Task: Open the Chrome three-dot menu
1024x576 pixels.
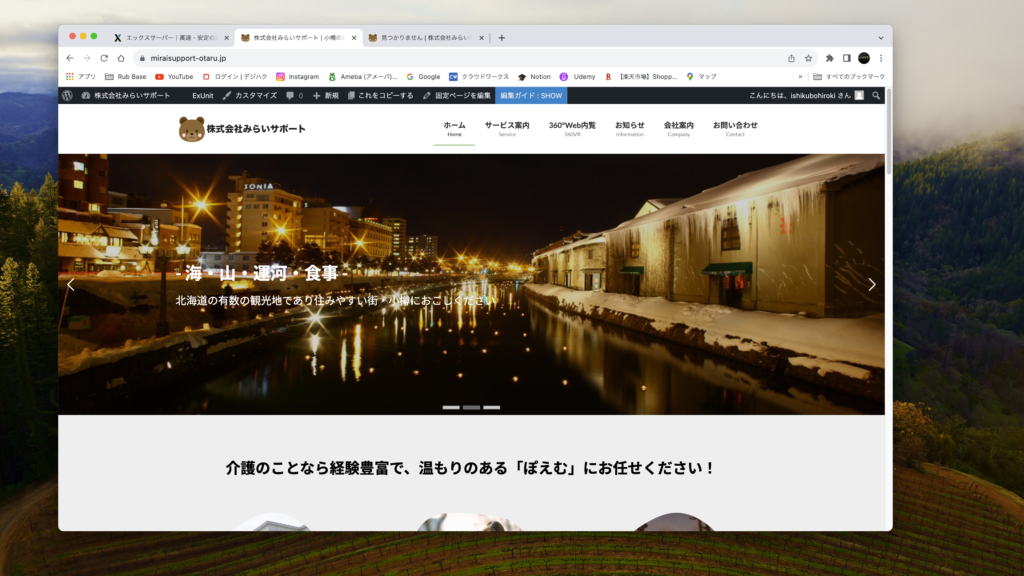Action: [x=881, y=58]
